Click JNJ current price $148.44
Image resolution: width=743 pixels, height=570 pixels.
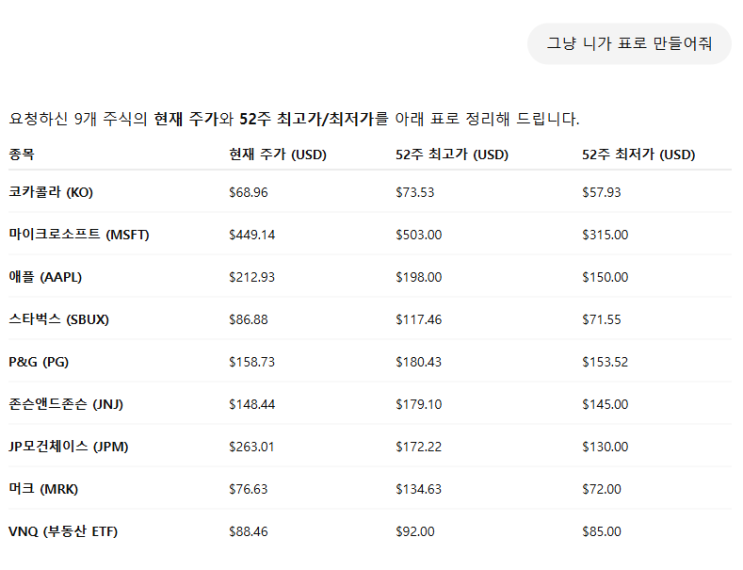(x=252, y=404)
